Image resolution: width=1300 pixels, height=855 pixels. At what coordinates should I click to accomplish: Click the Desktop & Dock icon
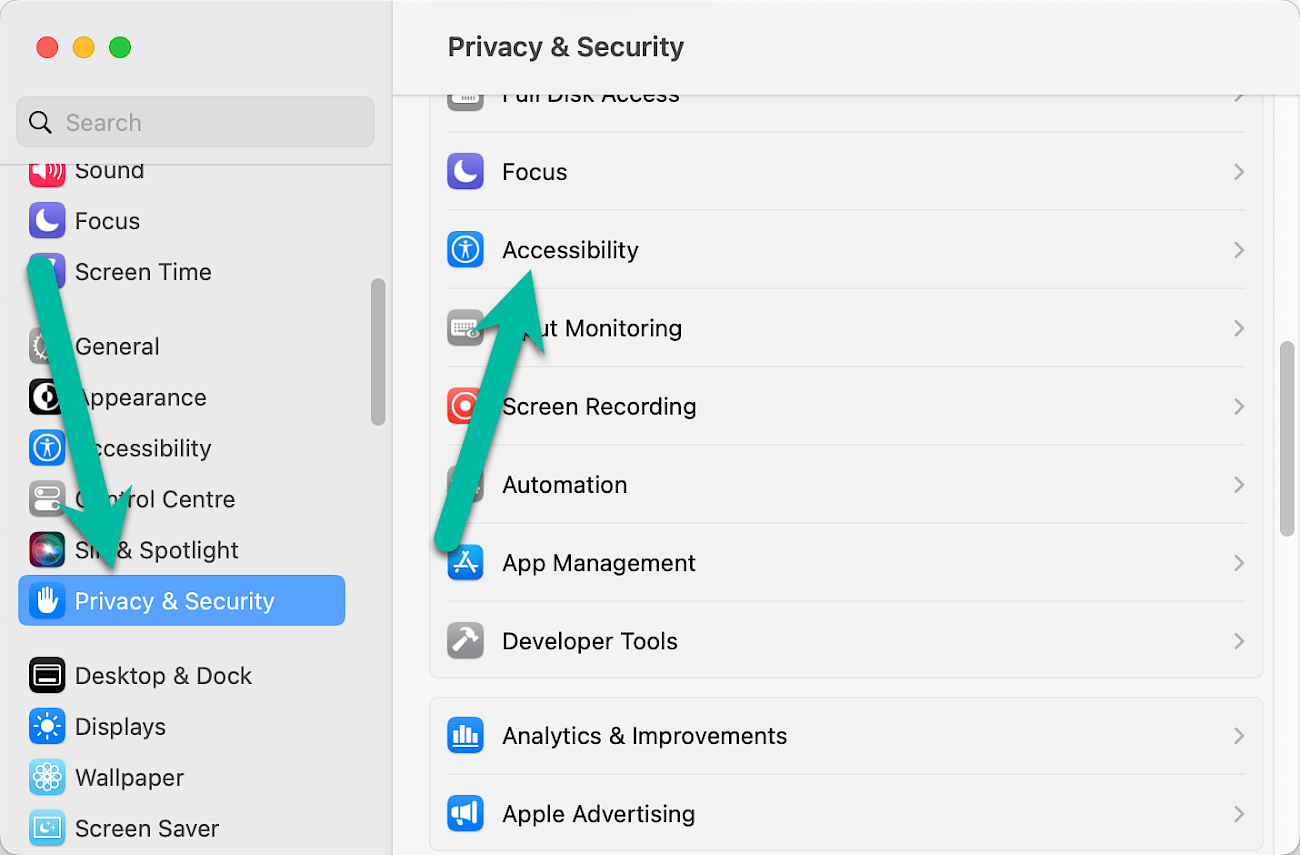[47, 676]
